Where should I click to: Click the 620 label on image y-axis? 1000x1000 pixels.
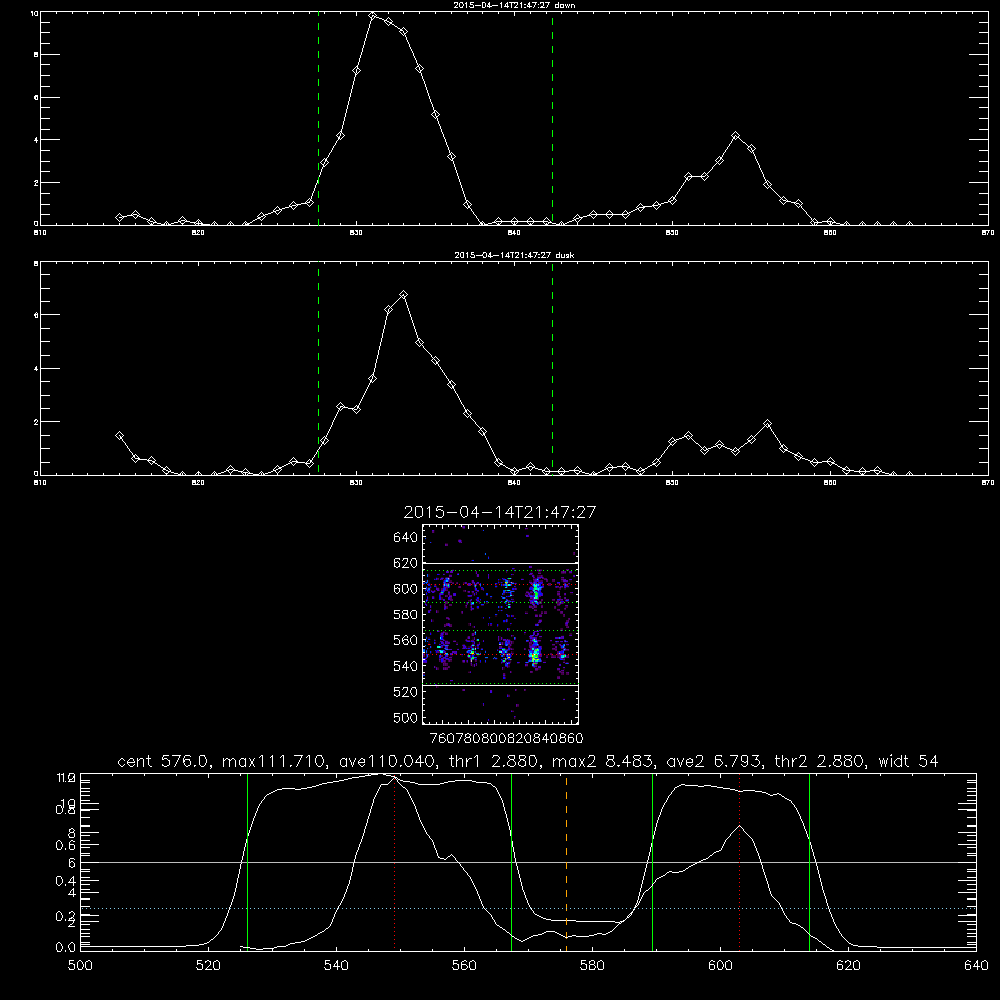(405, 563)
